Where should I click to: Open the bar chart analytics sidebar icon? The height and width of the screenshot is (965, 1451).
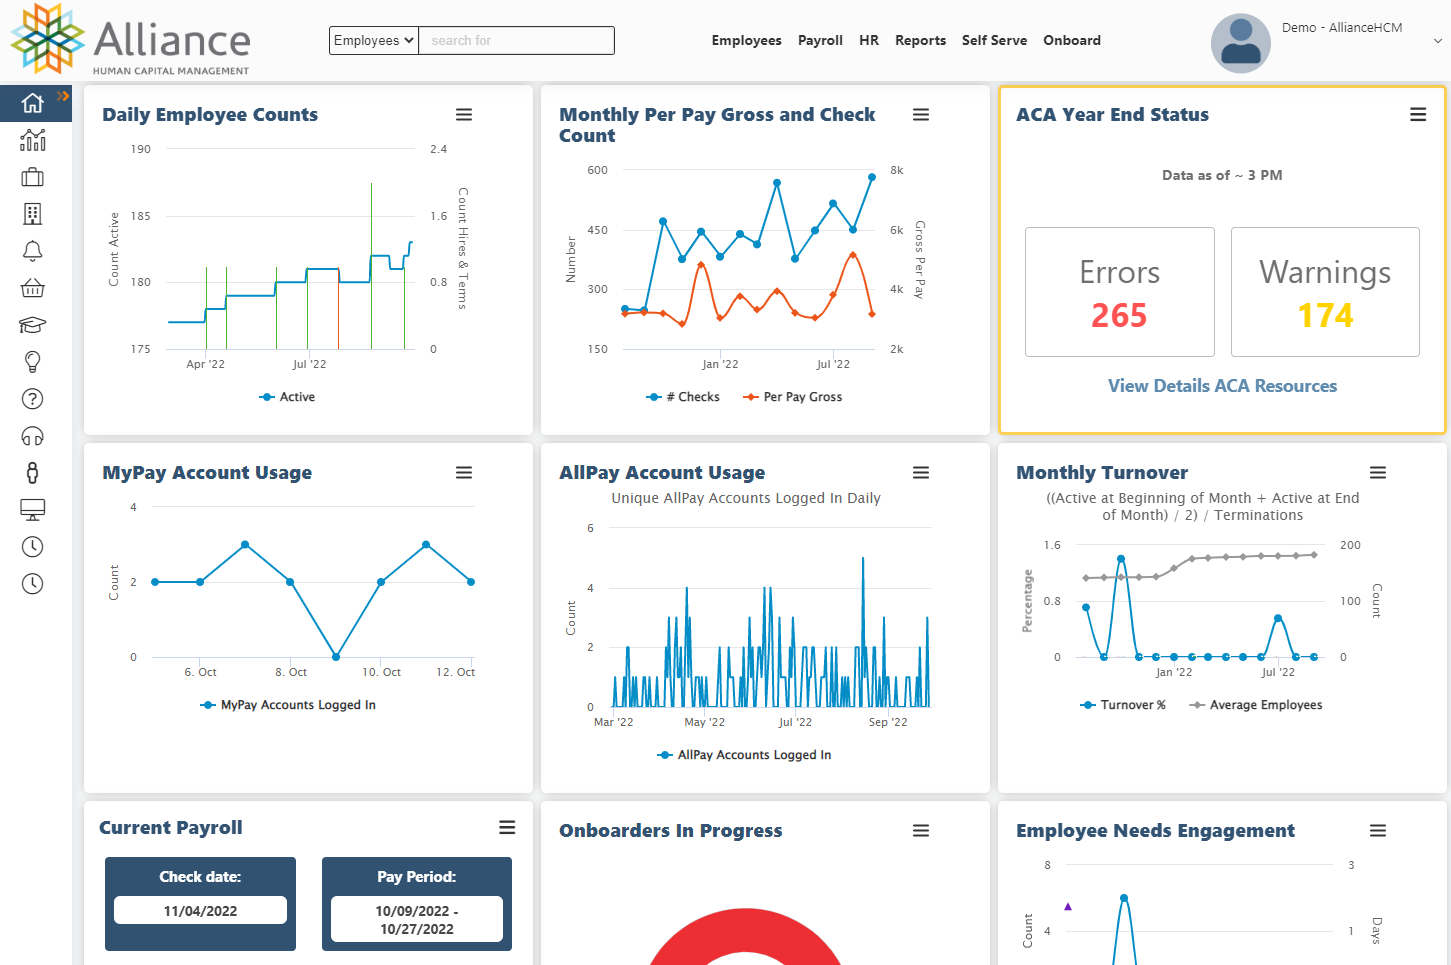[32, 141]
